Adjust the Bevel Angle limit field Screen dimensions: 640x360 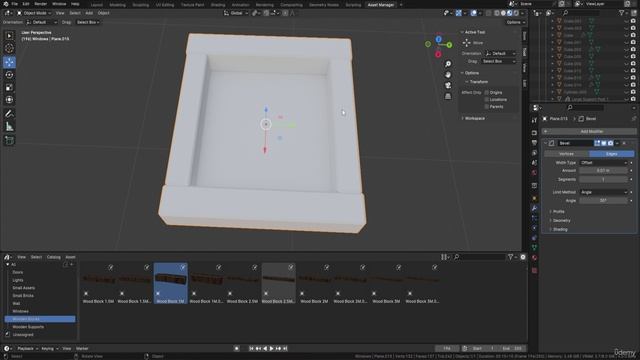(603, 200)
